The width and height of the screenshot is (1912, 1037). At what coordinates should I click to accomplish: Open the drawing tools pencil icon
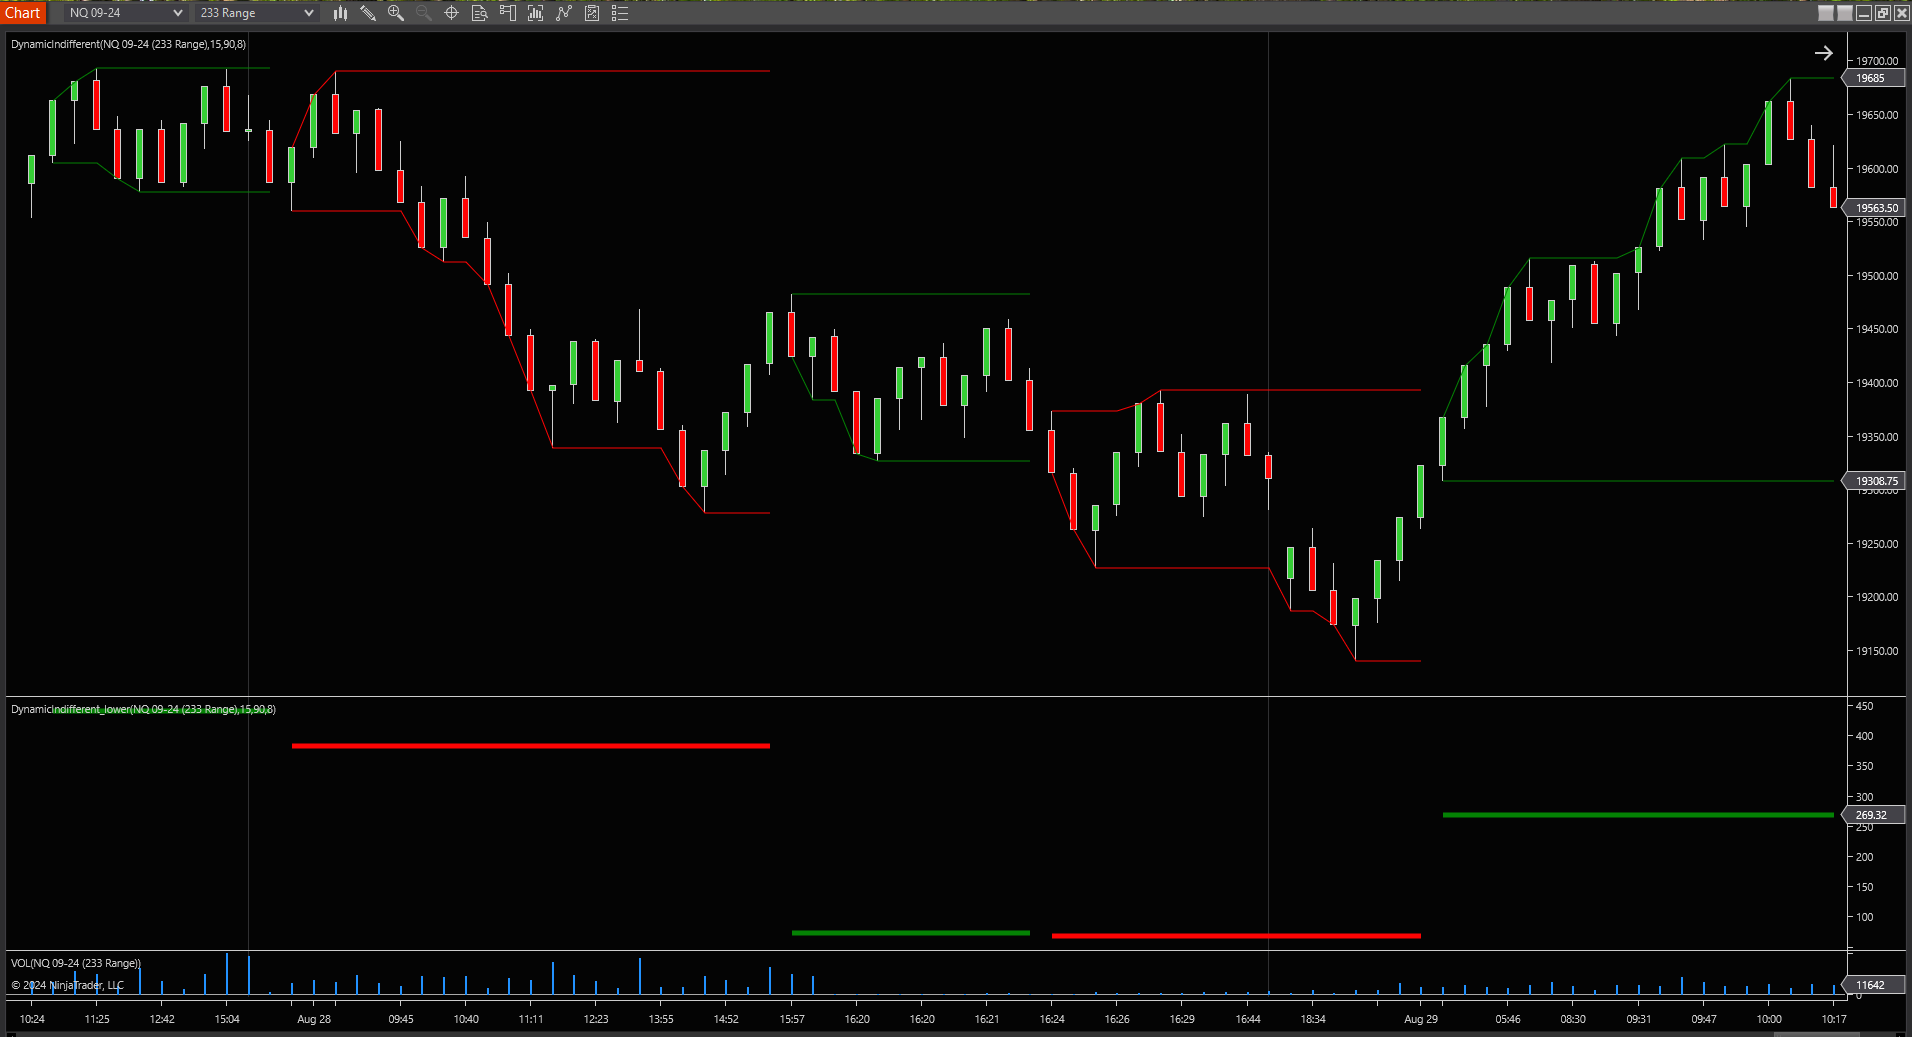pos(368,13)
